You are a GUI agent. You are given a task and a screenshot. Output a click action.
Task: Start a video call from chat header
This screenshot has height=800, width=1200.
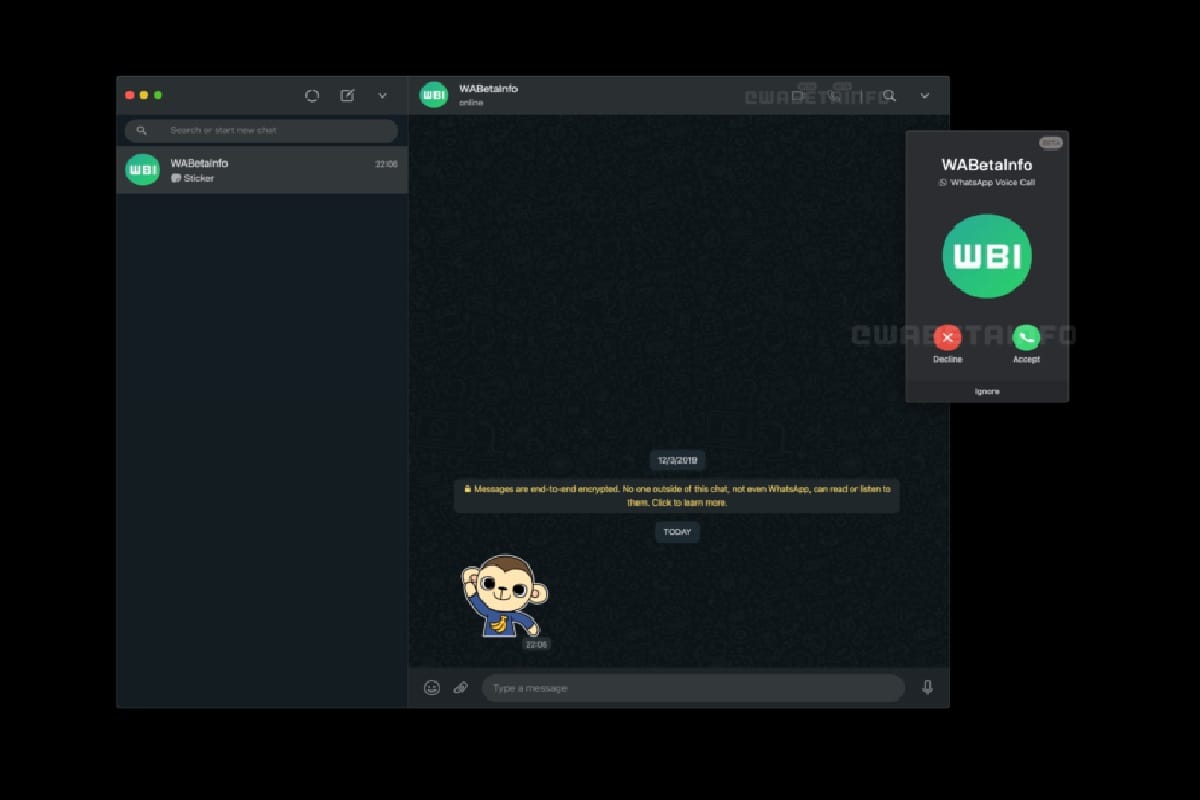point(800,96)
